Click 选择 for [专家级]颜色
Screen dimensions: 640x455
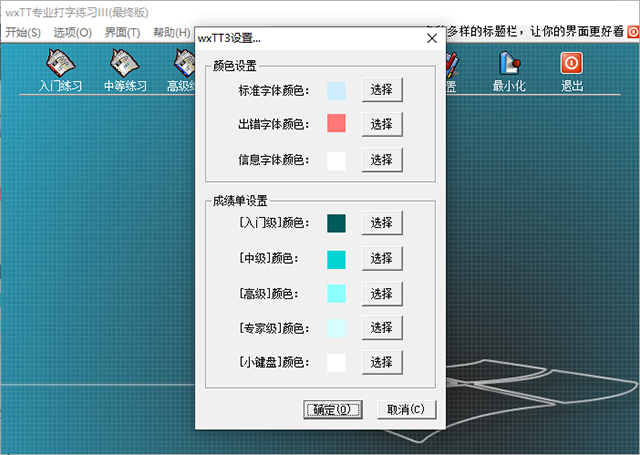click(x=382, y=327)
